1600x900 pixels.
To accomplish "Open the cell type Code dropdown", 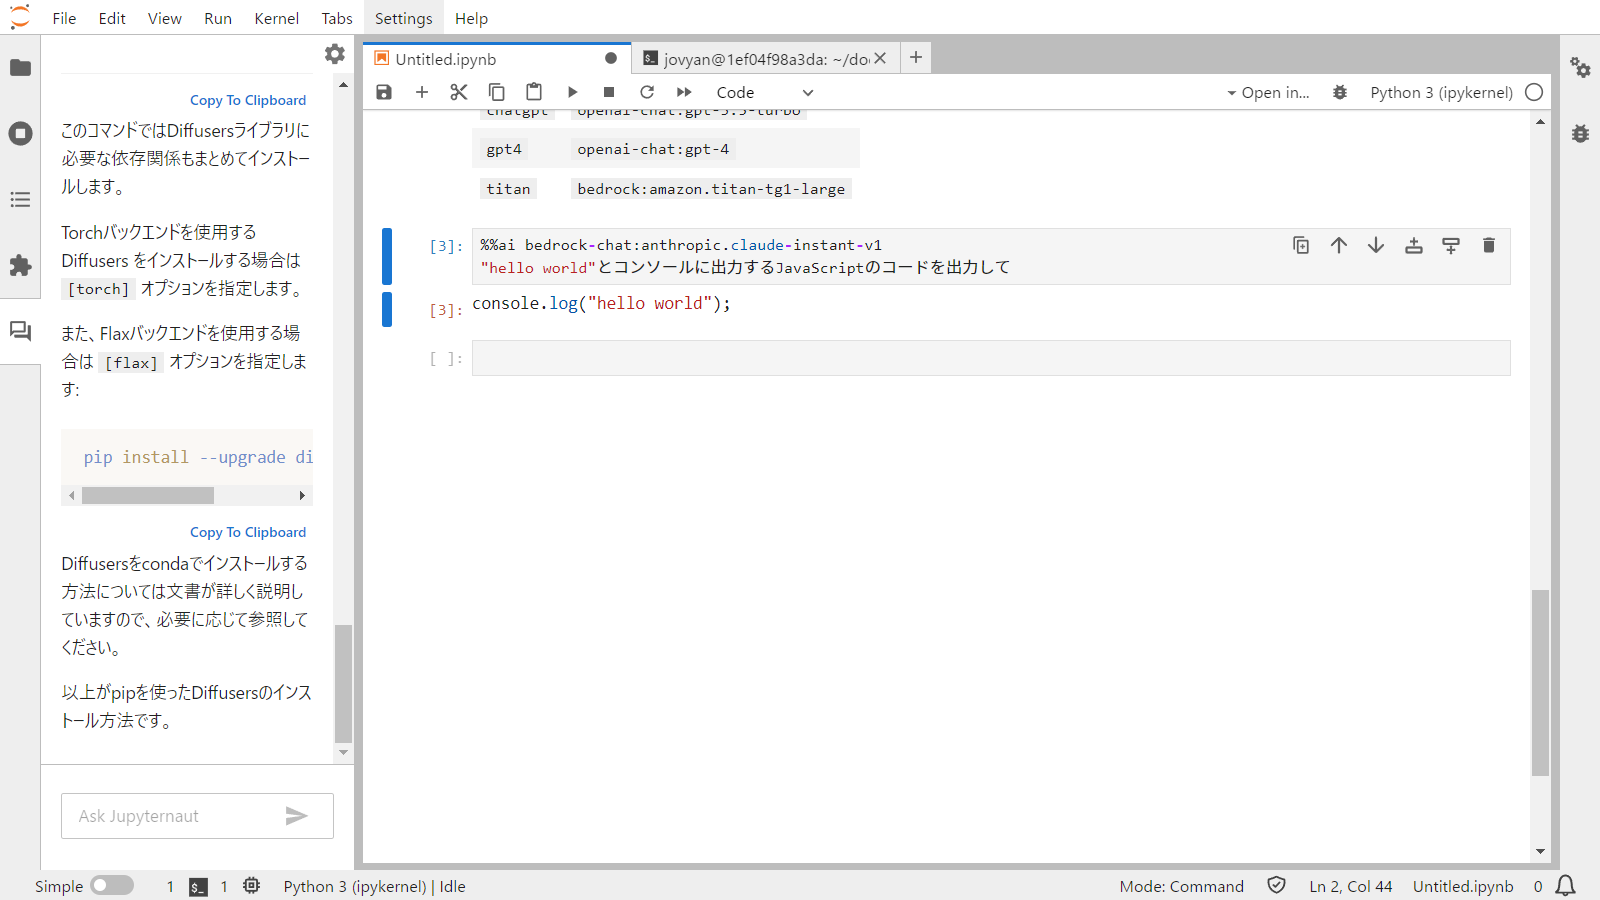I will [764, 92].
